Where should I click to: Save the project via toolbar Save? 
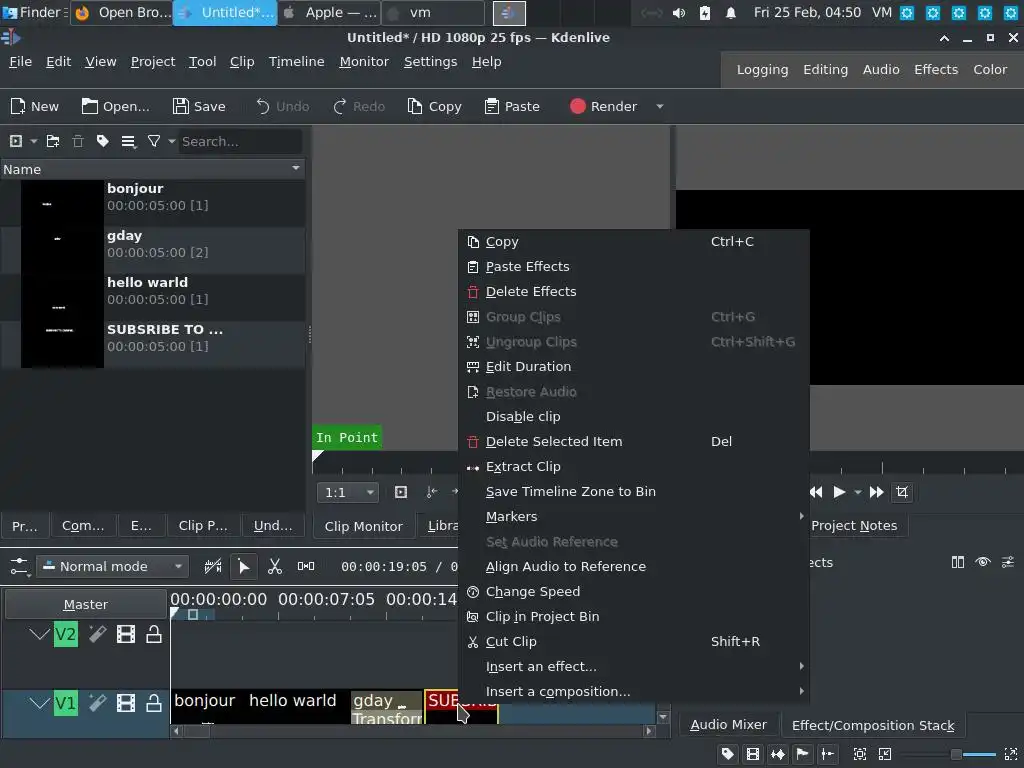coord(199,106)
